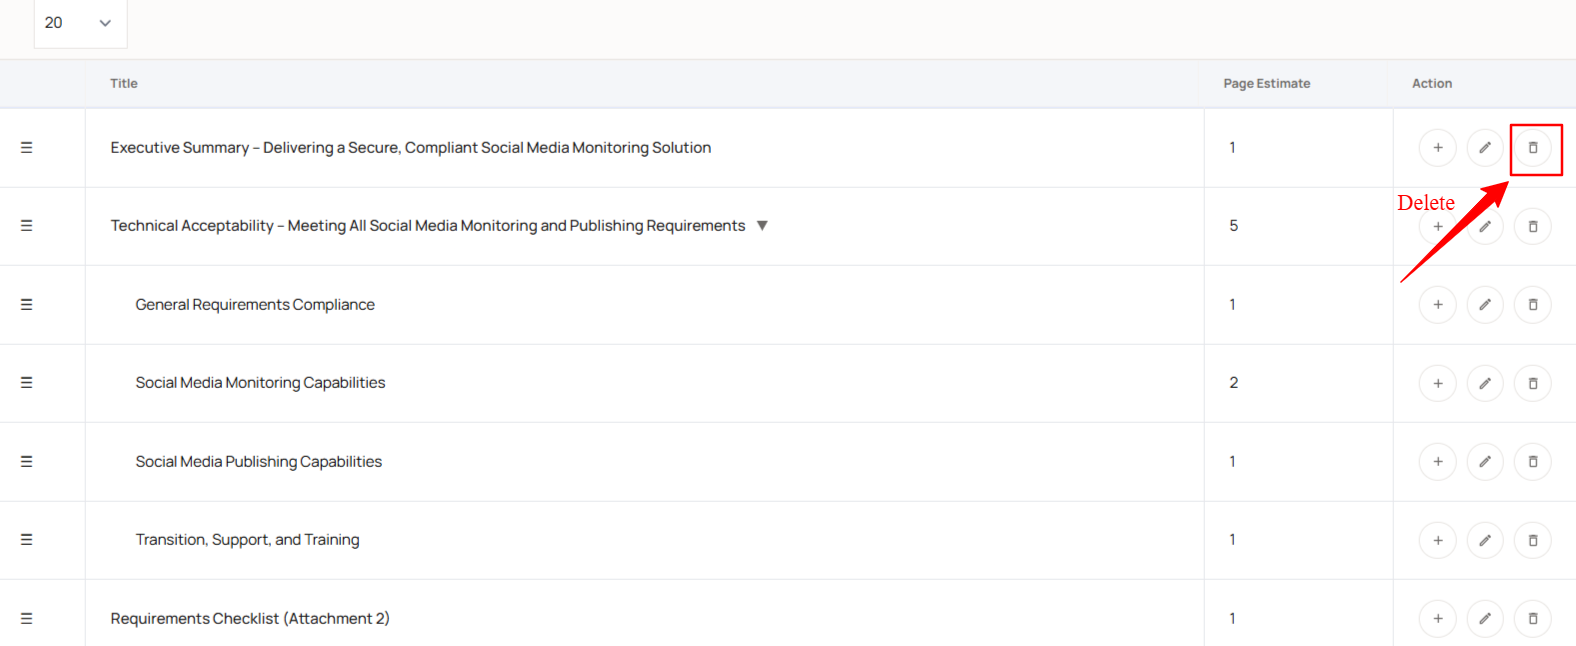Click page estimate 1 for Social Media Publishing Capabilities
Image resolution: width=1576 pixels, height=646 pixels.
tap(1233, 462)
